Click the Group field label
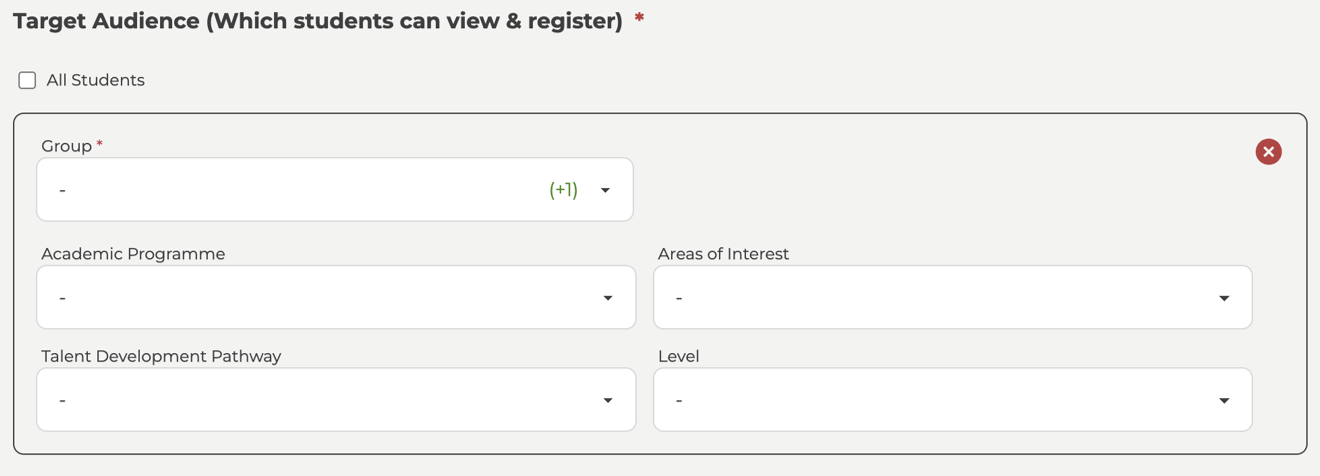The height and width of the screenshot is (476, 1320). click(66, 146)
